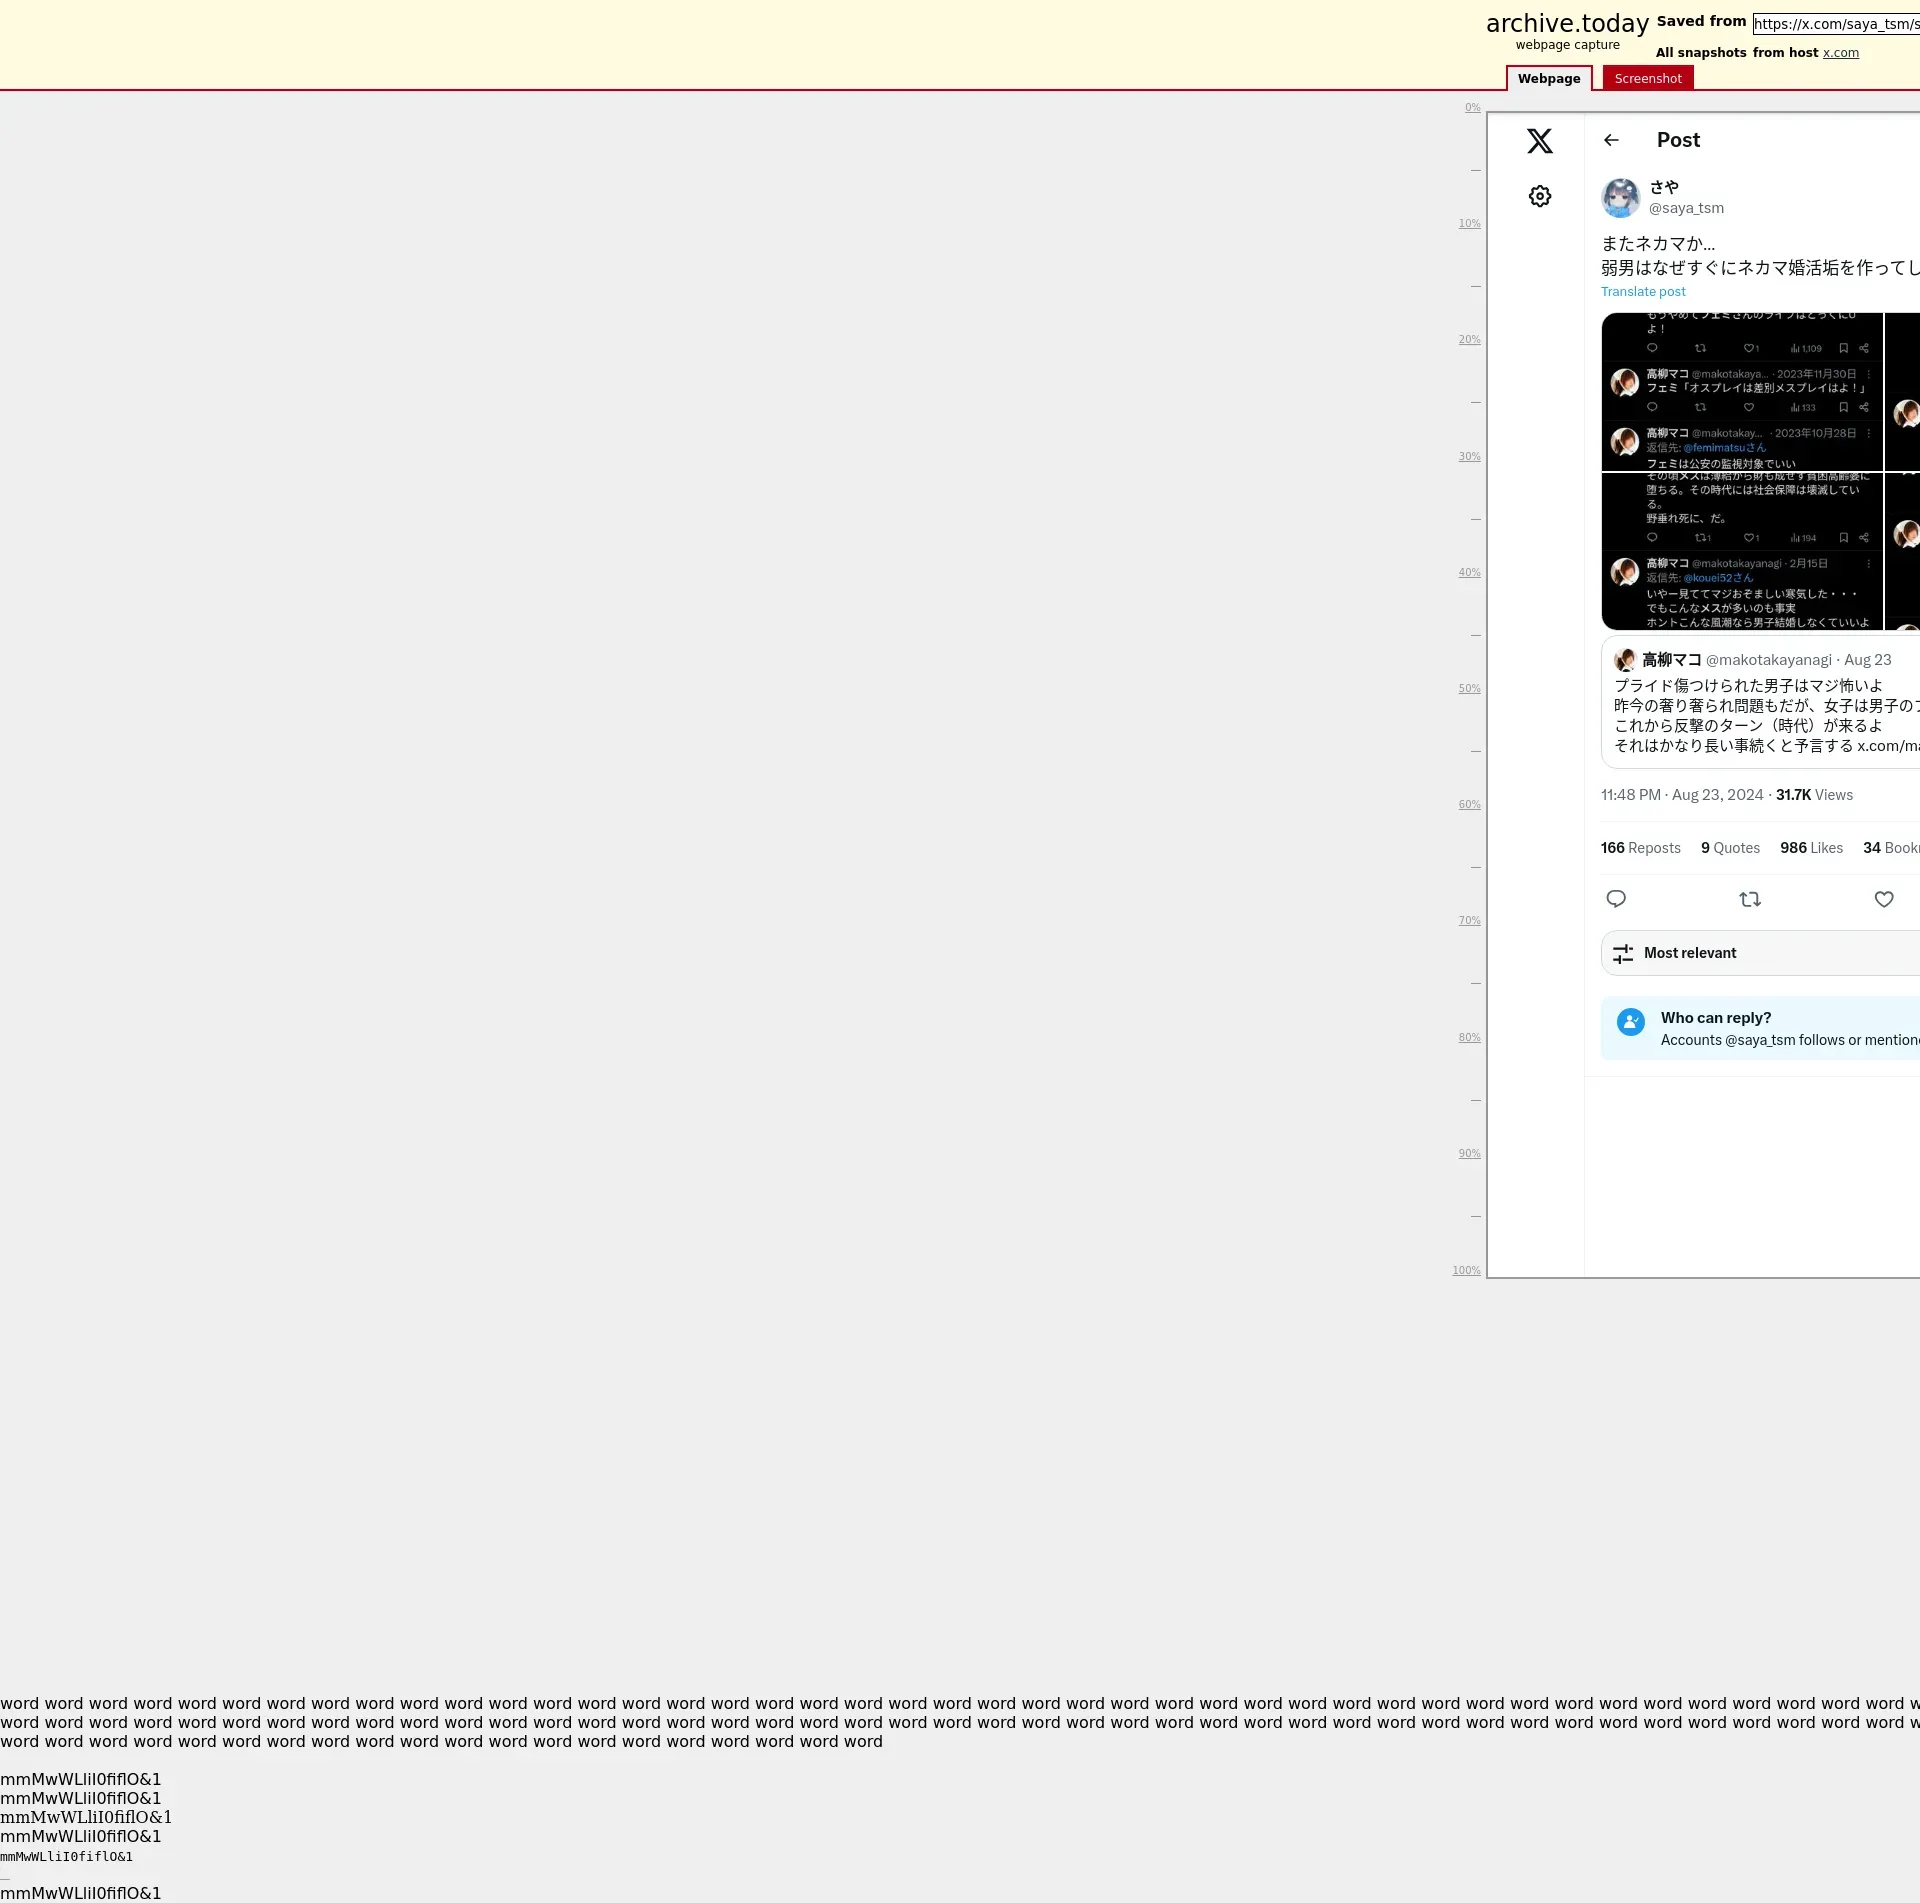The width and height of the screenshot is (1920, 1903).
Task: Click the back arrow next to Post
Action: 1611,140
